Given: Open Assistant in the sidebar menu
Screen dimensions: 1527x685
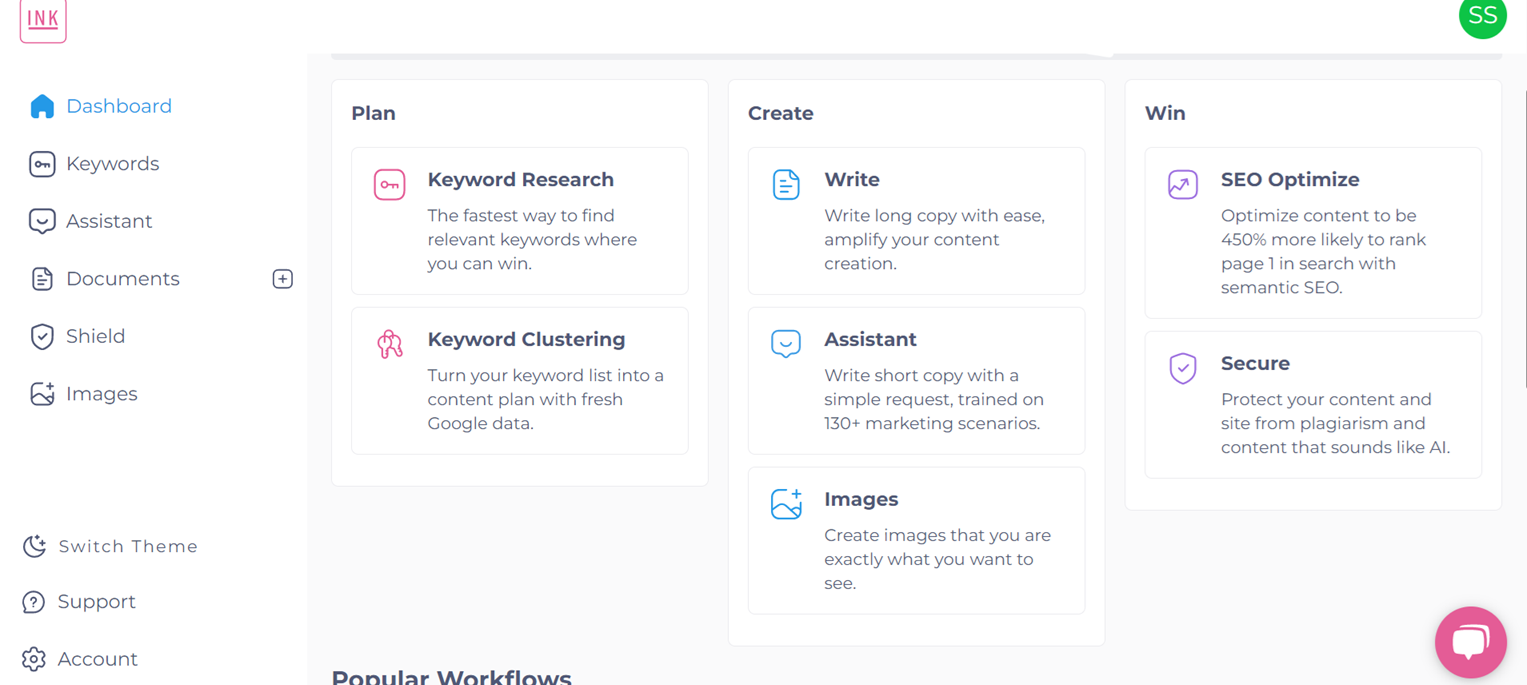Looking at the screenshot, I should (x=109, y=221).
